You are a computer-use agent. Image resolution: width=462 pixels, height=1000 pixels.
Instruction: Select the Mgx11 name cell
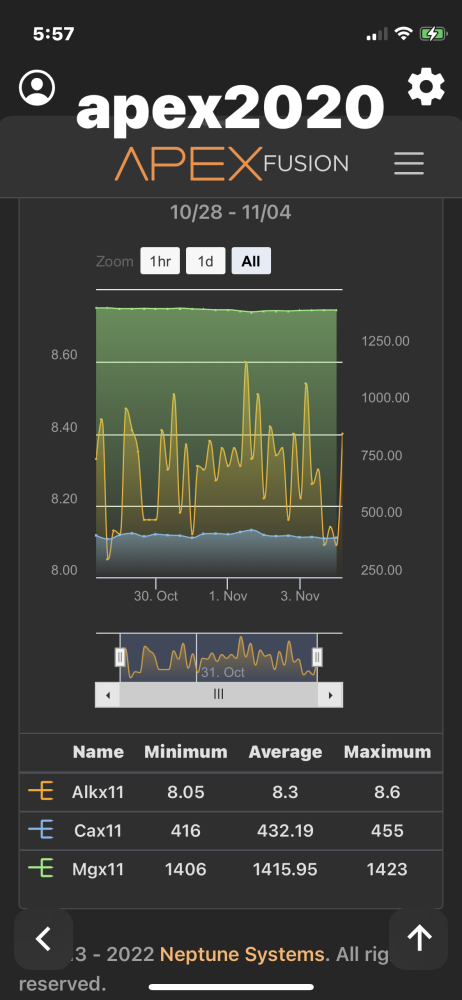pyautogui.click(x=98, y=869)
